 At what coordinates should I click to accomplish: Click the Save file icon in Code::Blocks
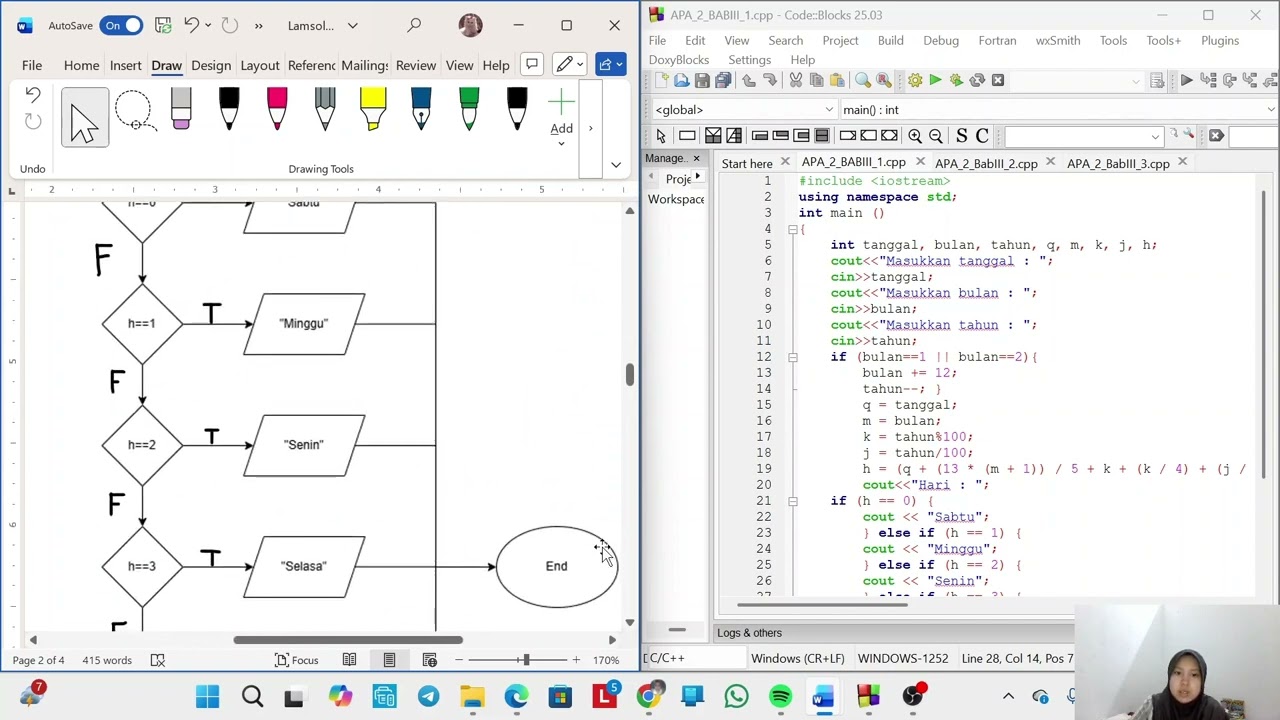(702, 80)
